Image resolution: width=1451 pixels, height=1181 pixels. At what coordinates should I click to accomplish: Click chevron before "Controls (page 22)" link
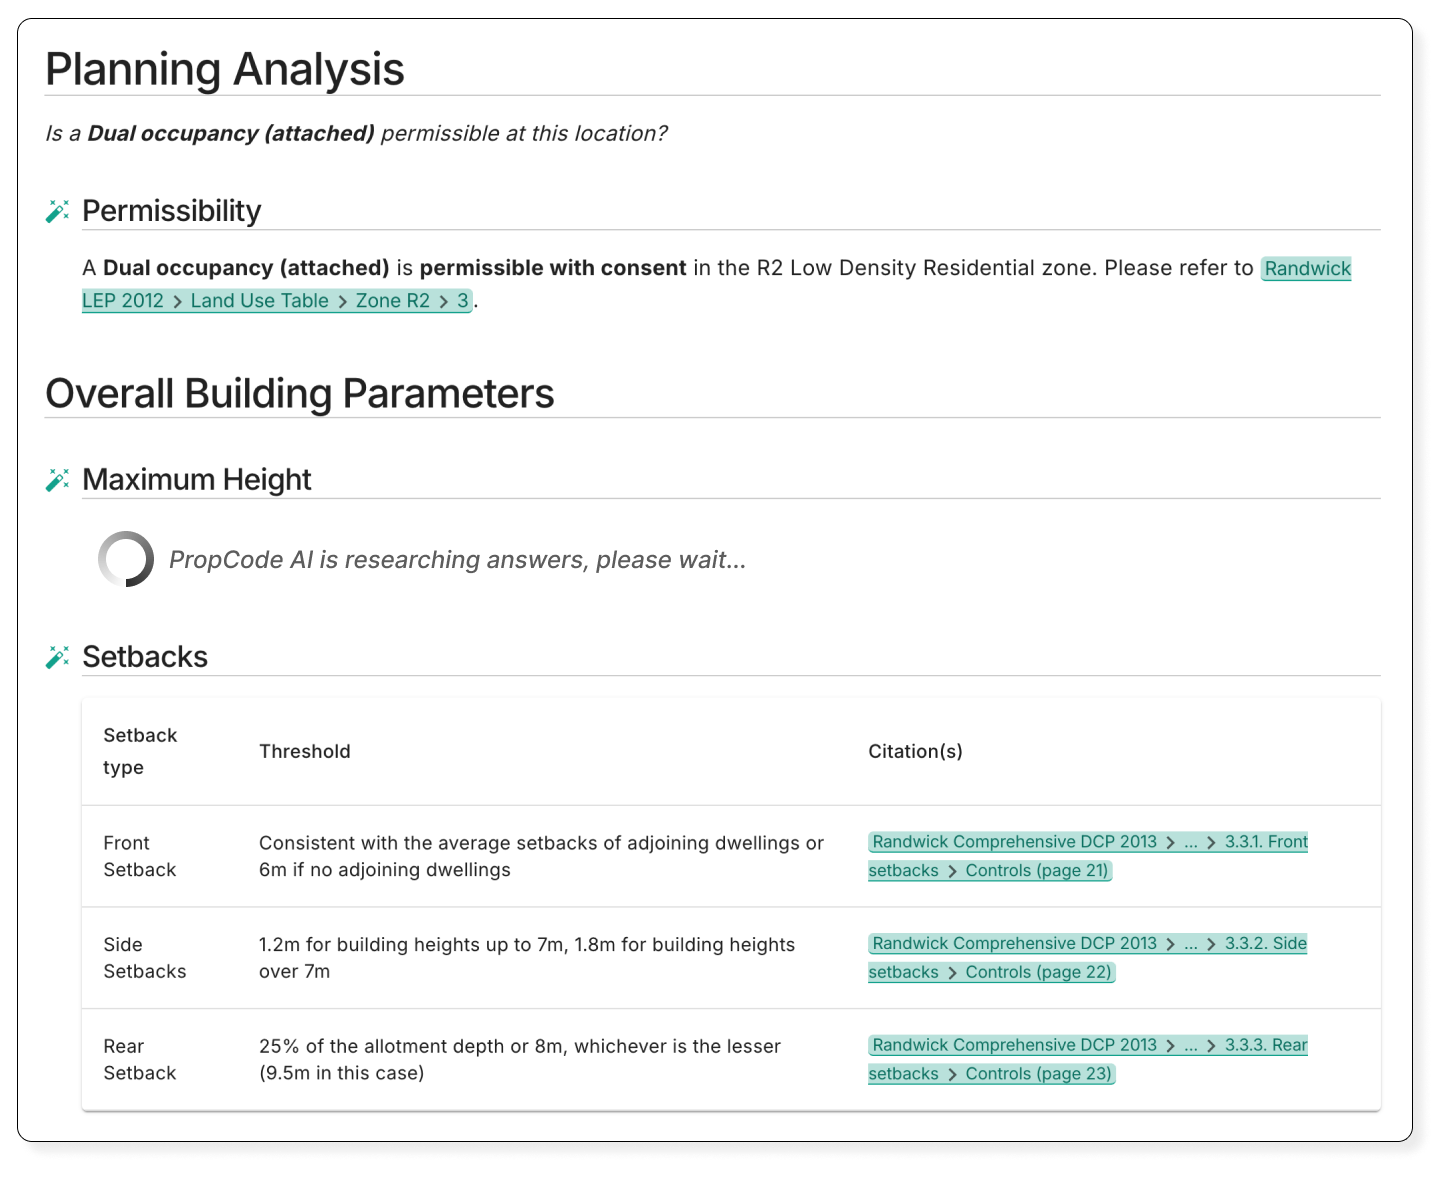(x=952, y=972)
